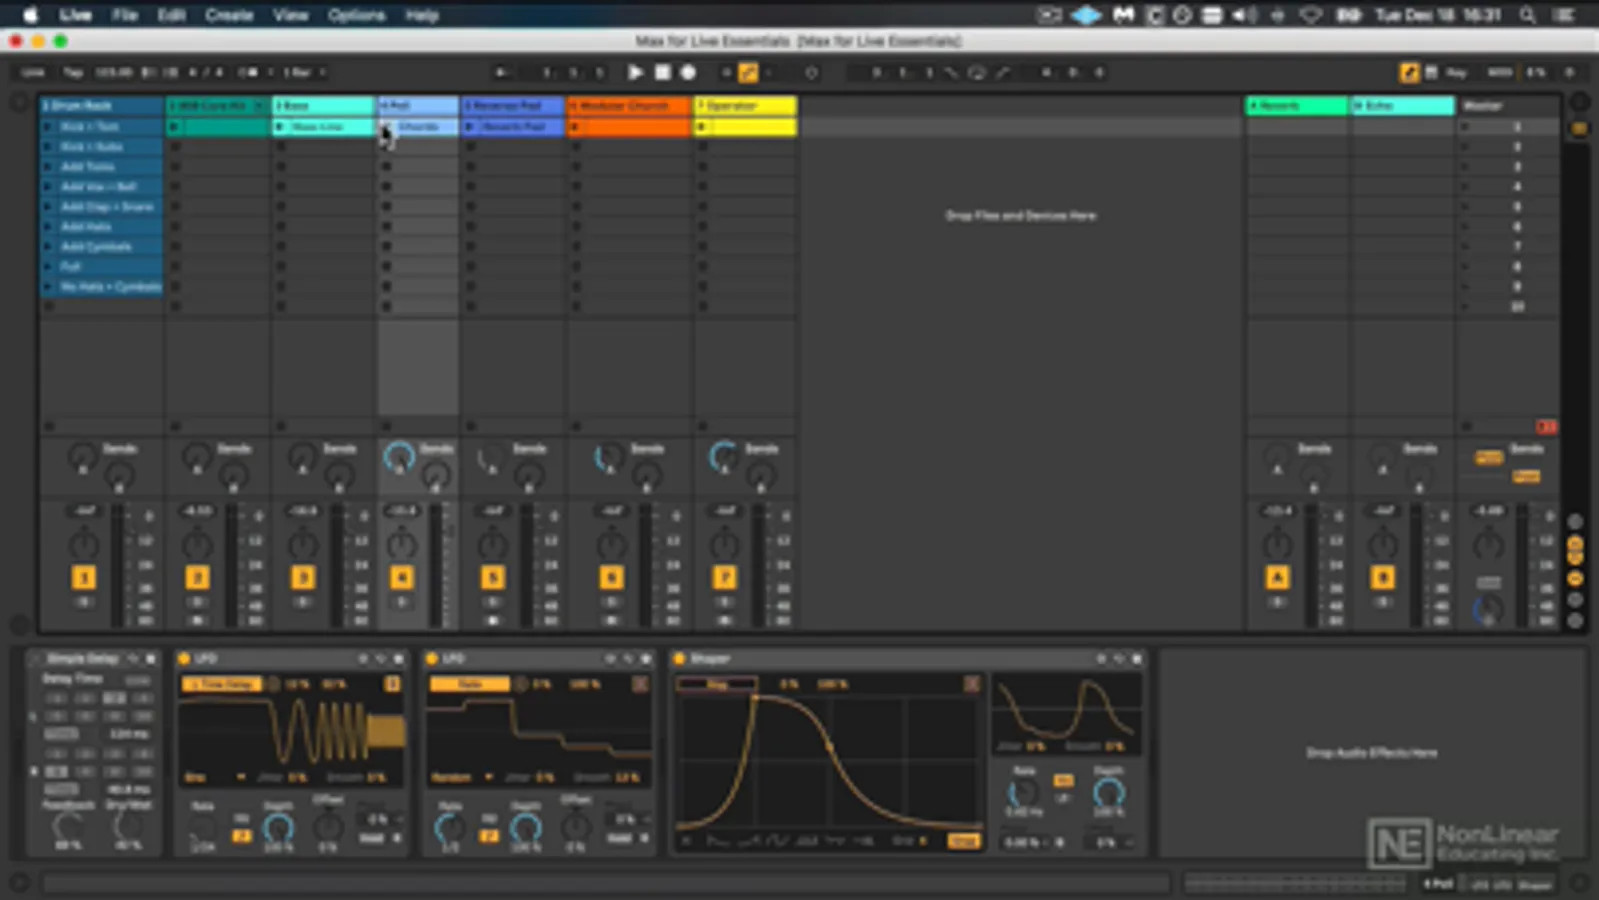Select the orange track header
The width and height of the screenshot is (1599, 900).
click(x=629, y=105)
